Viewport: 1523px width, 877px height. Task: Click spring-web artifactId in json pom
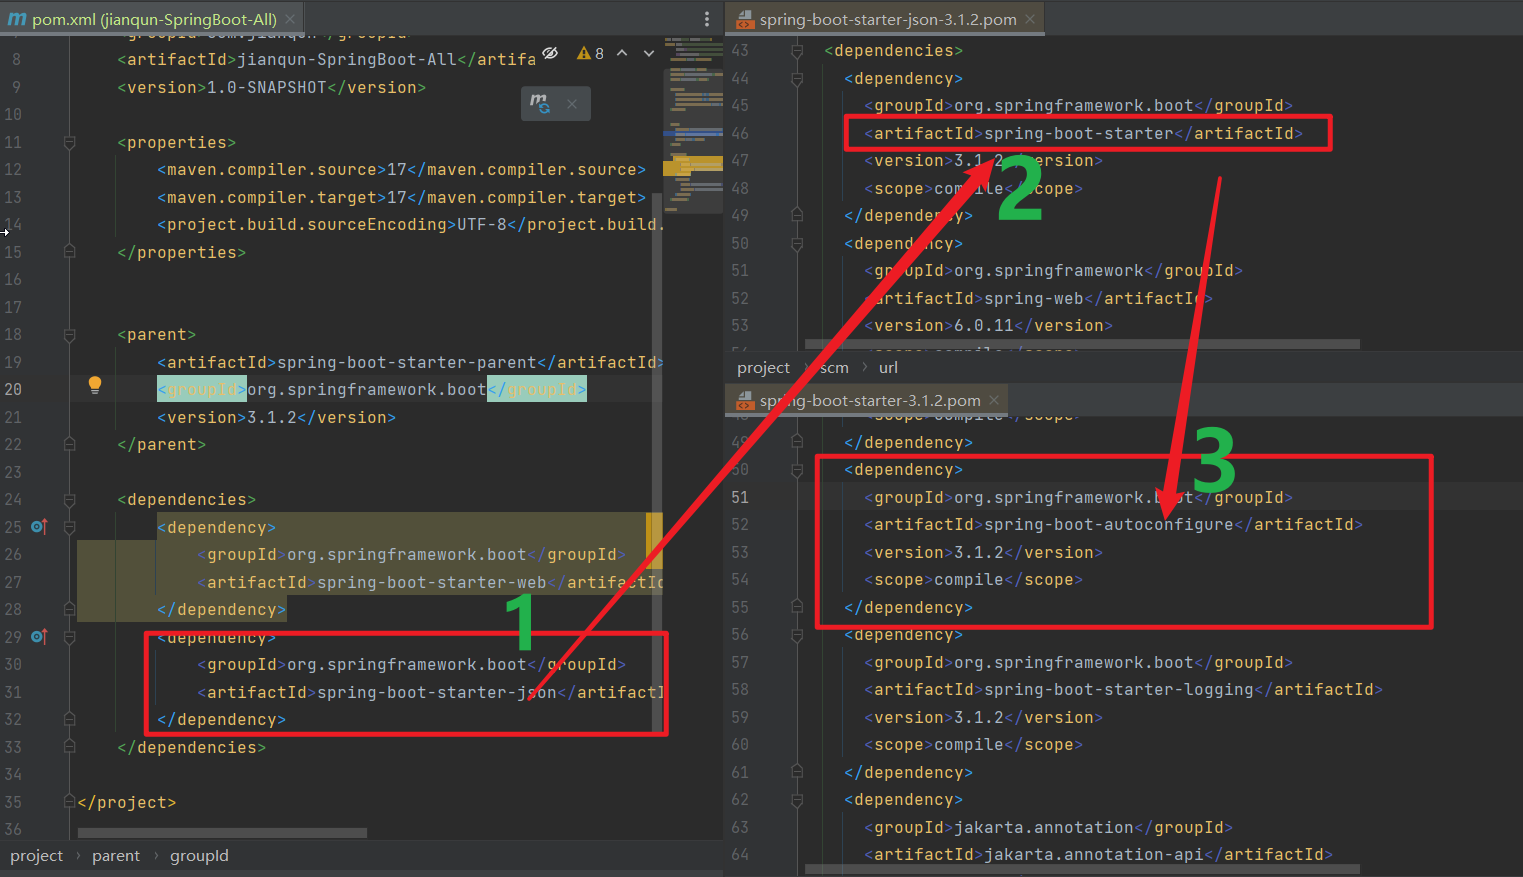click(1038, 298)
